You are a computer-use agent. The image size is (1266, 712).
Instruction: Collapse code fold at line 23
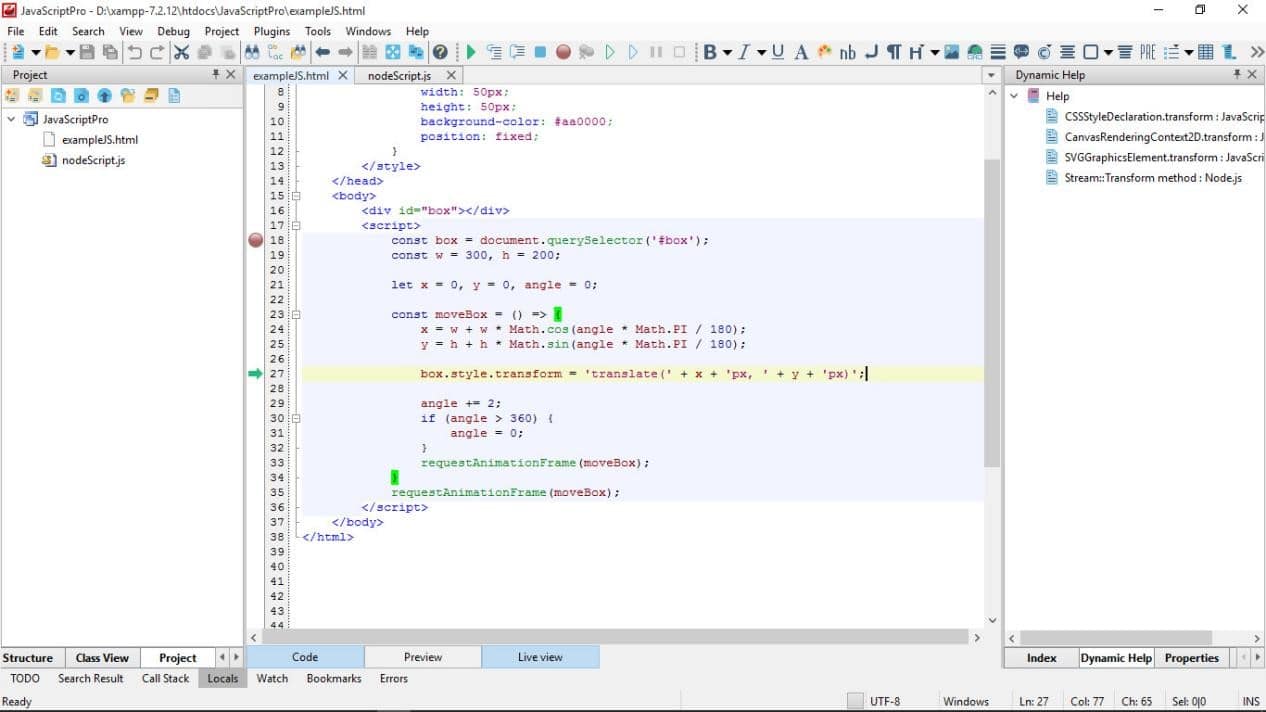coord(295,314)
